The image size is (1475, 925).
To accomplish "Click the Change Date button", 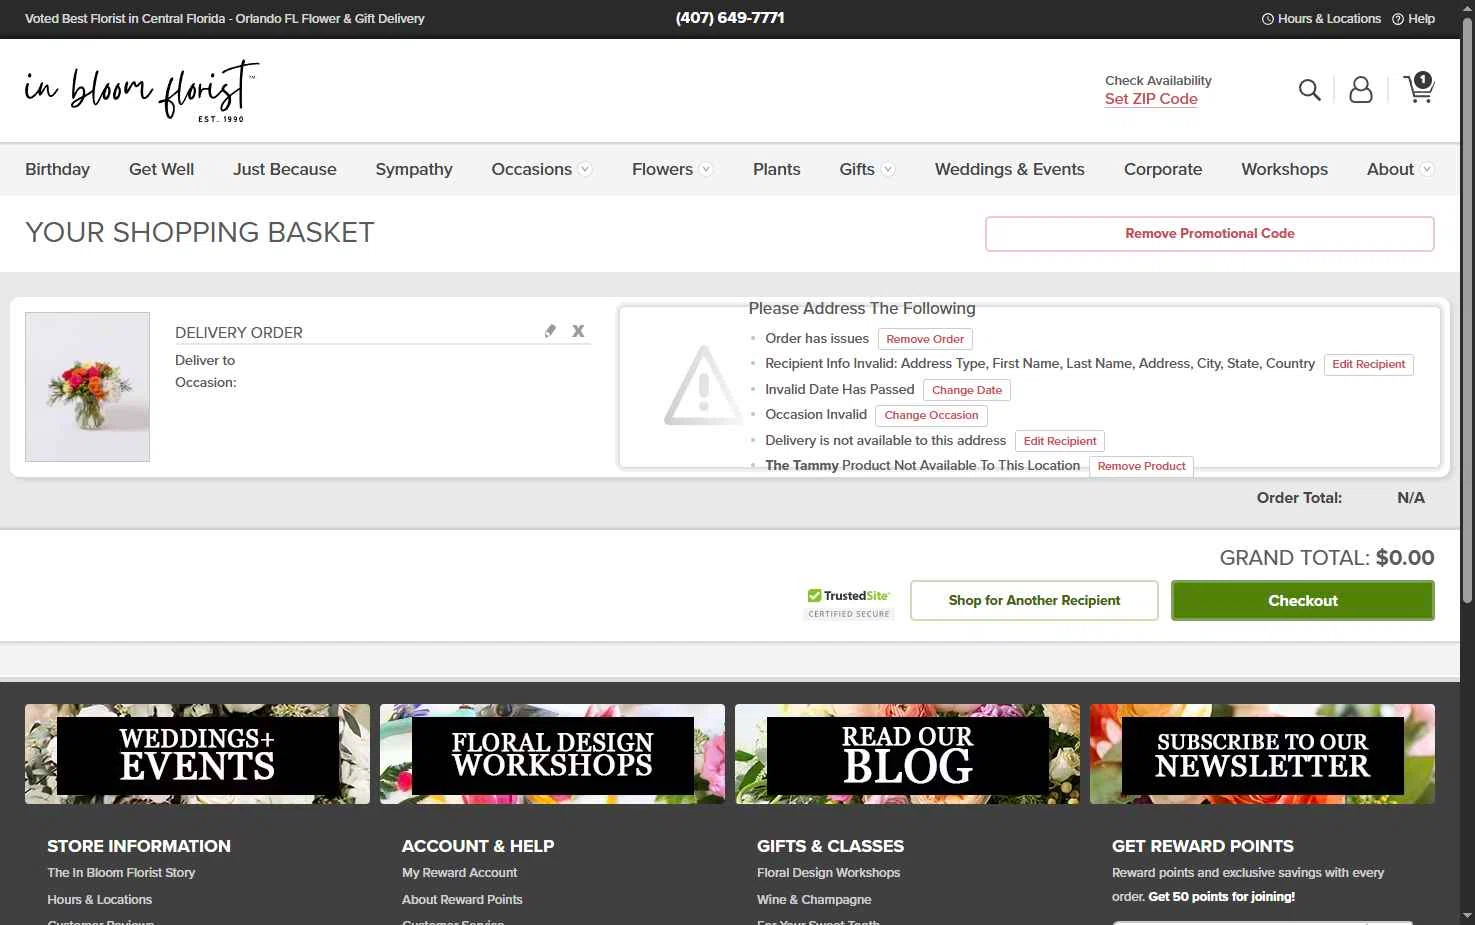I will click(967, 390).
